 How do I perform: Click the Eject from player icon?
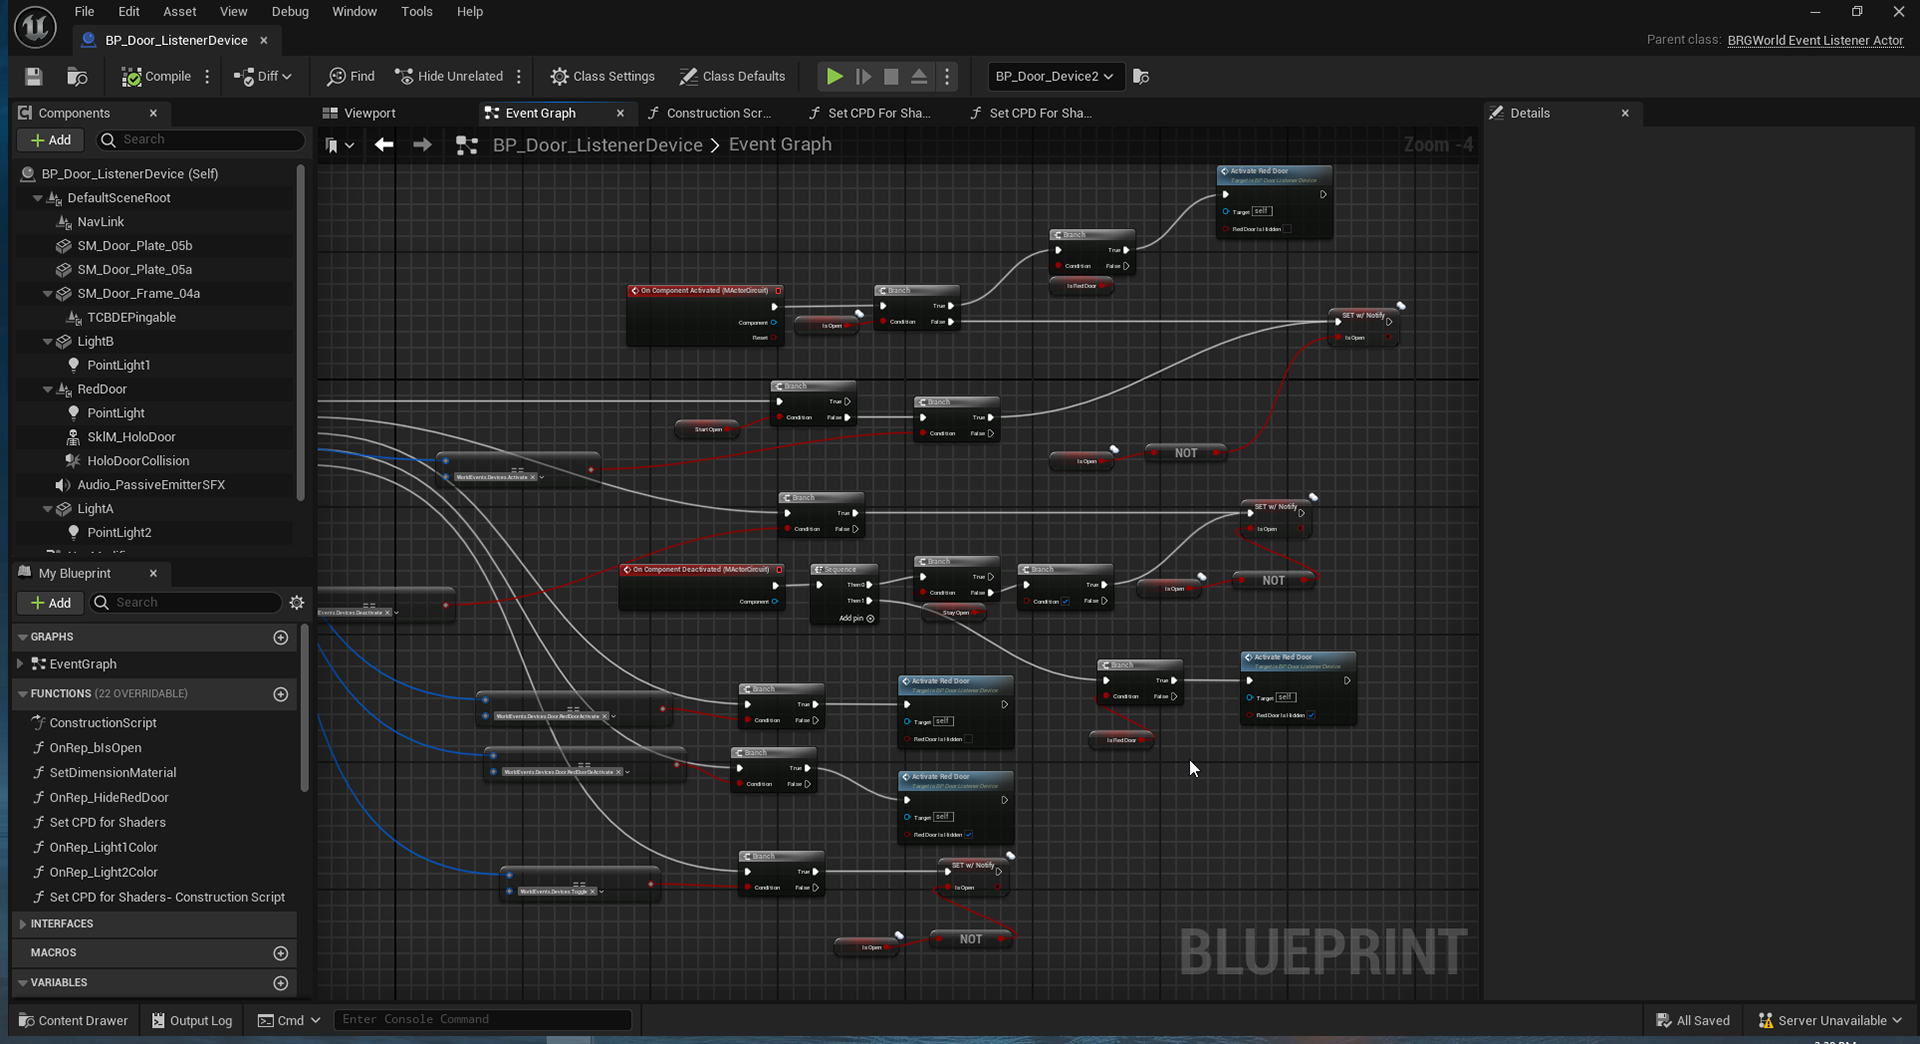pyautogui.click(x=919, y=77)
